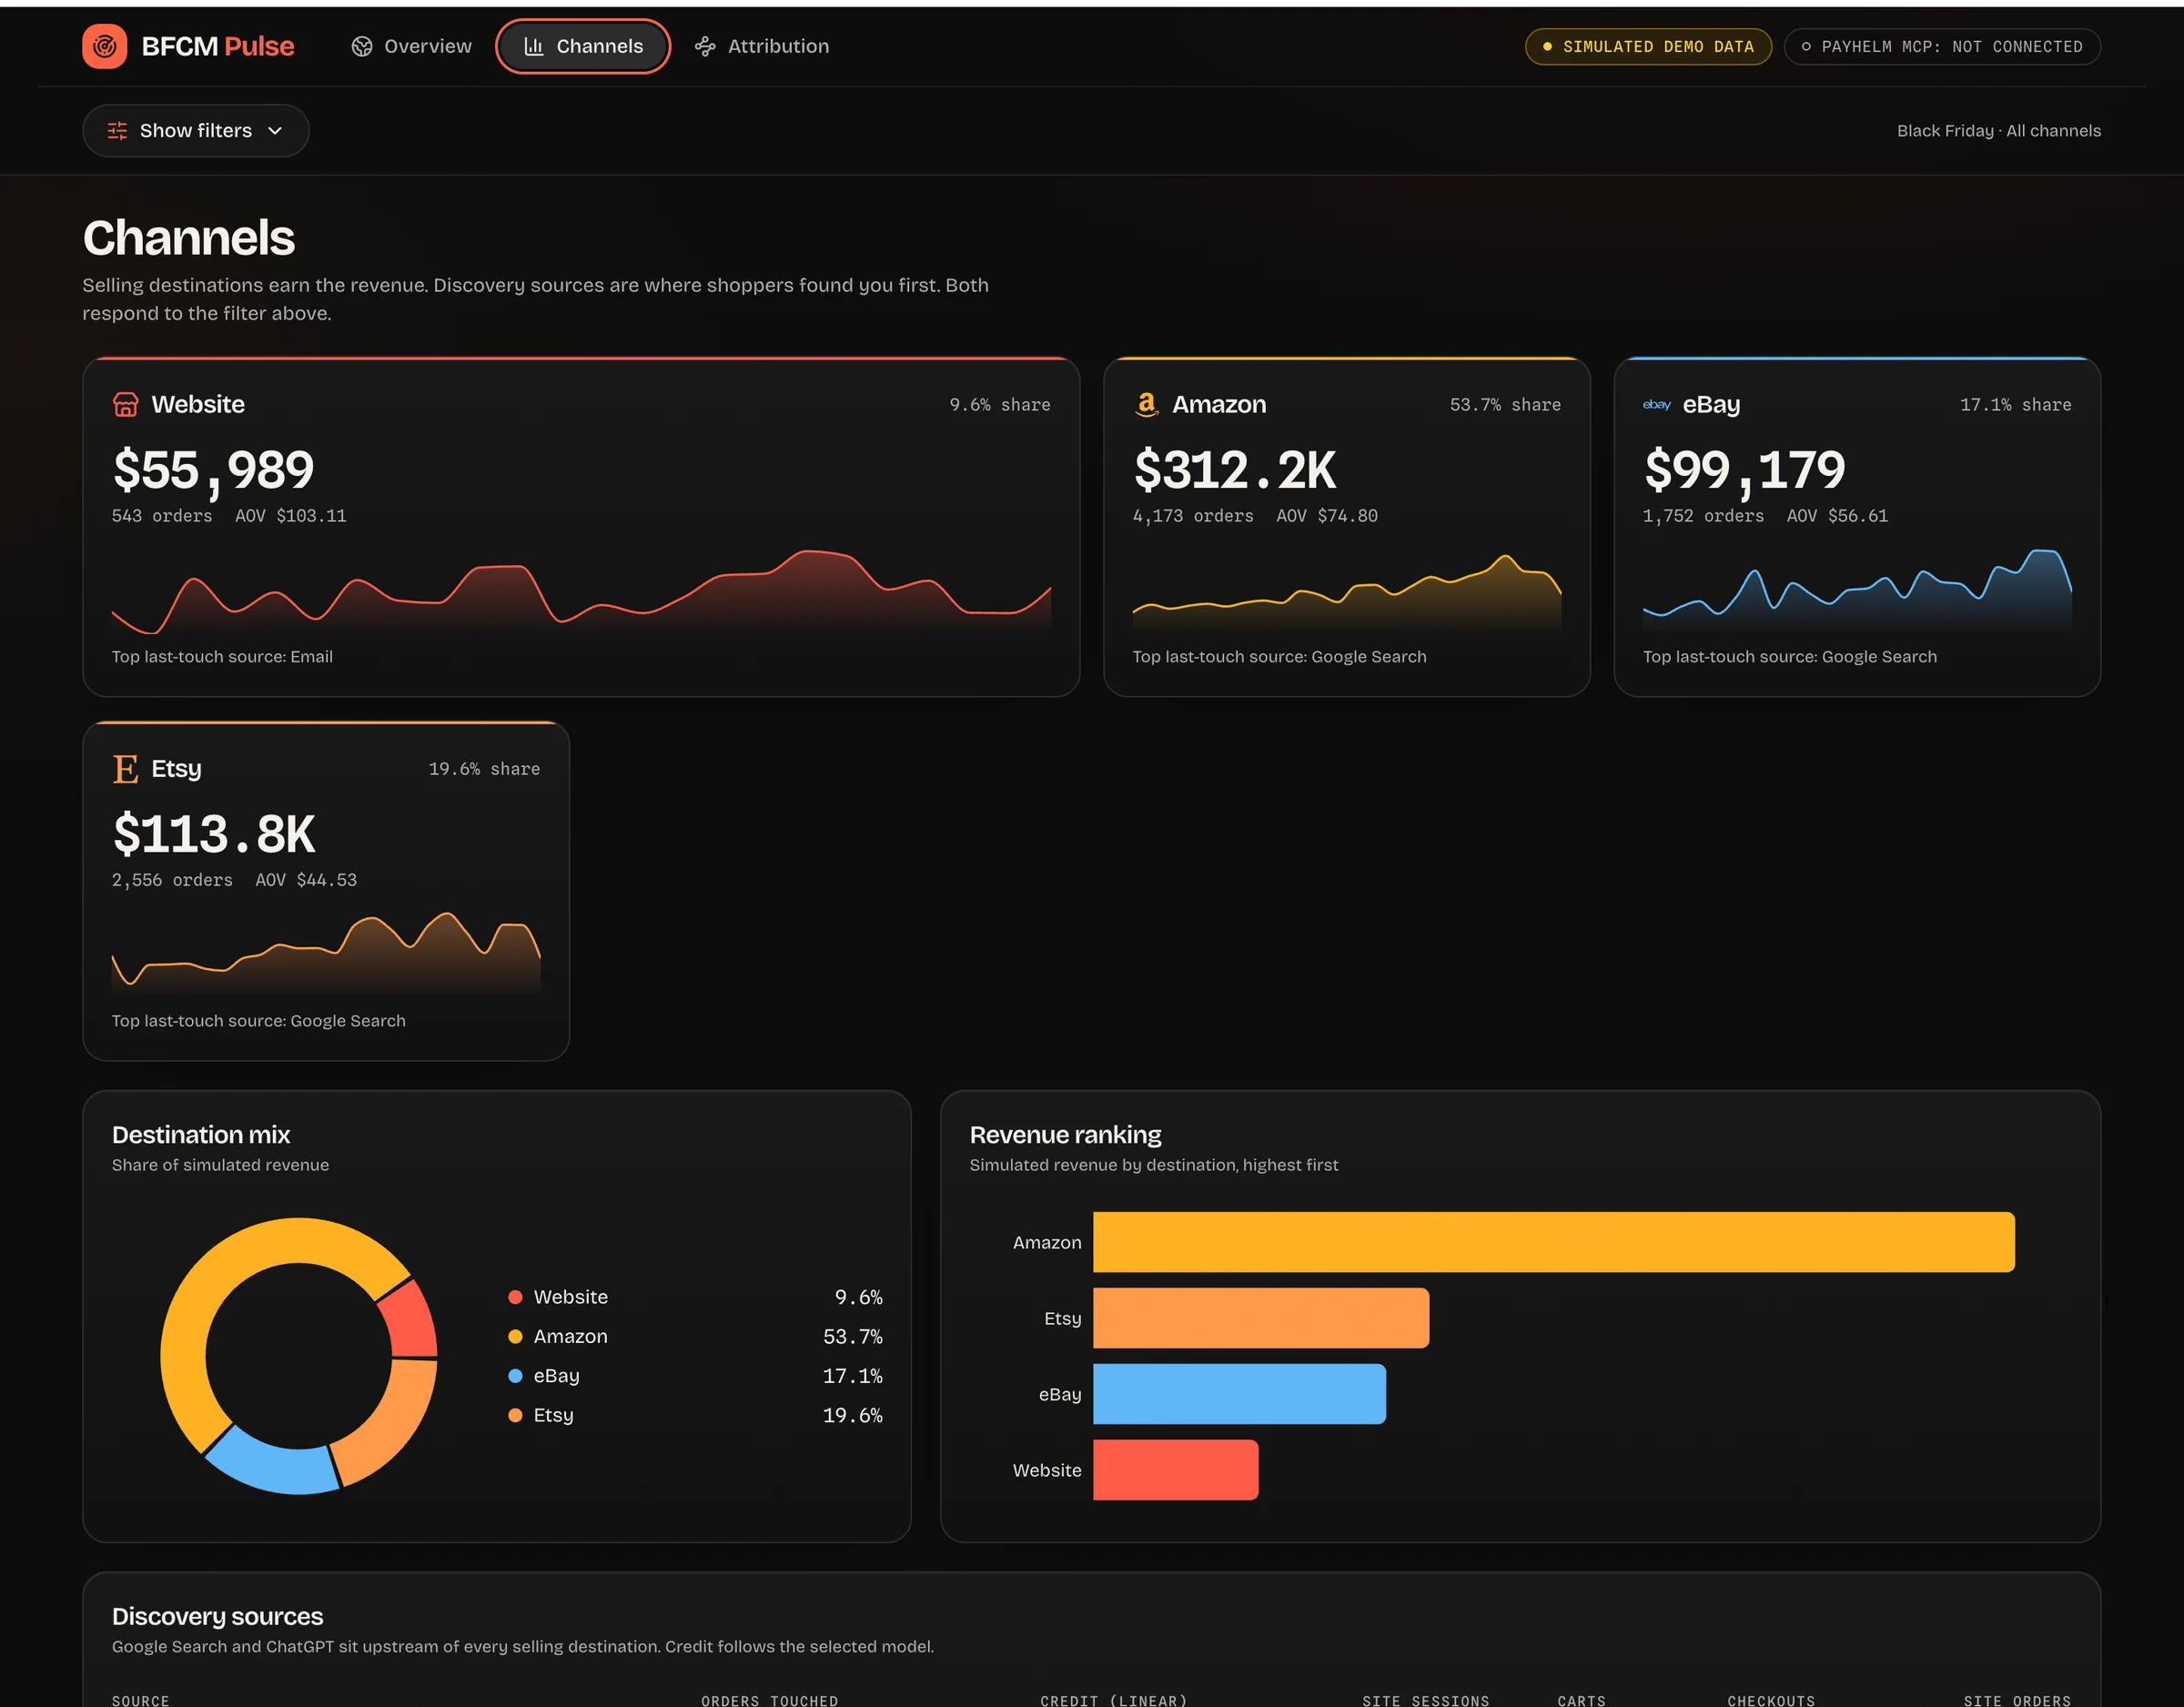Click the SOURCE column header
2184x1707 pixels.
(x=140, y=1700)
